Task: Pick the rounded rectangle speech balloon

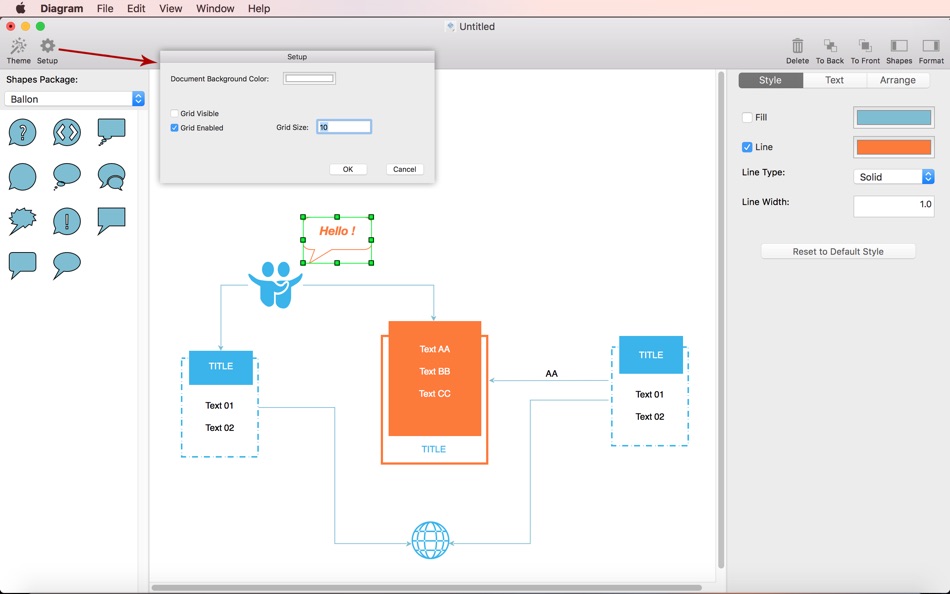Action: click(22, 265)
